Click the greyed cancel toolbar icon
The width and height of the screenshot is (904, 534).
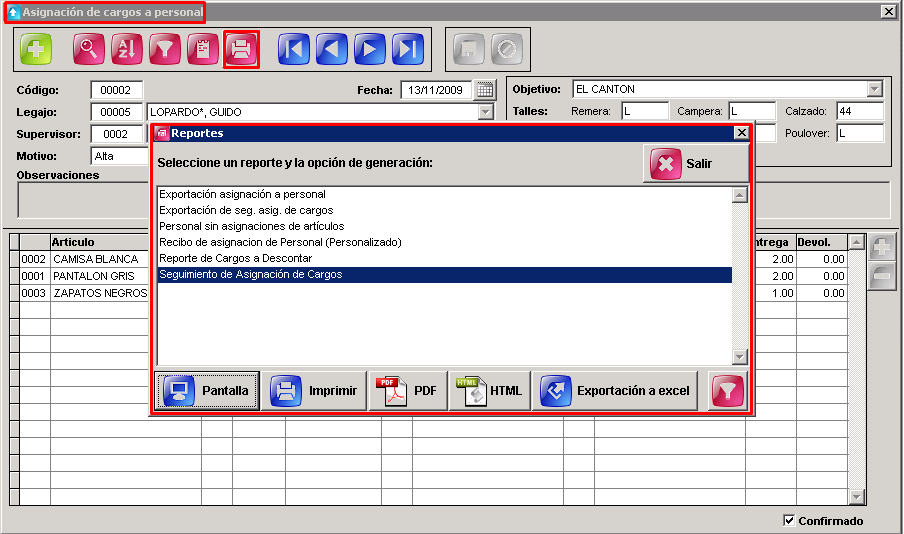[507, 50]
